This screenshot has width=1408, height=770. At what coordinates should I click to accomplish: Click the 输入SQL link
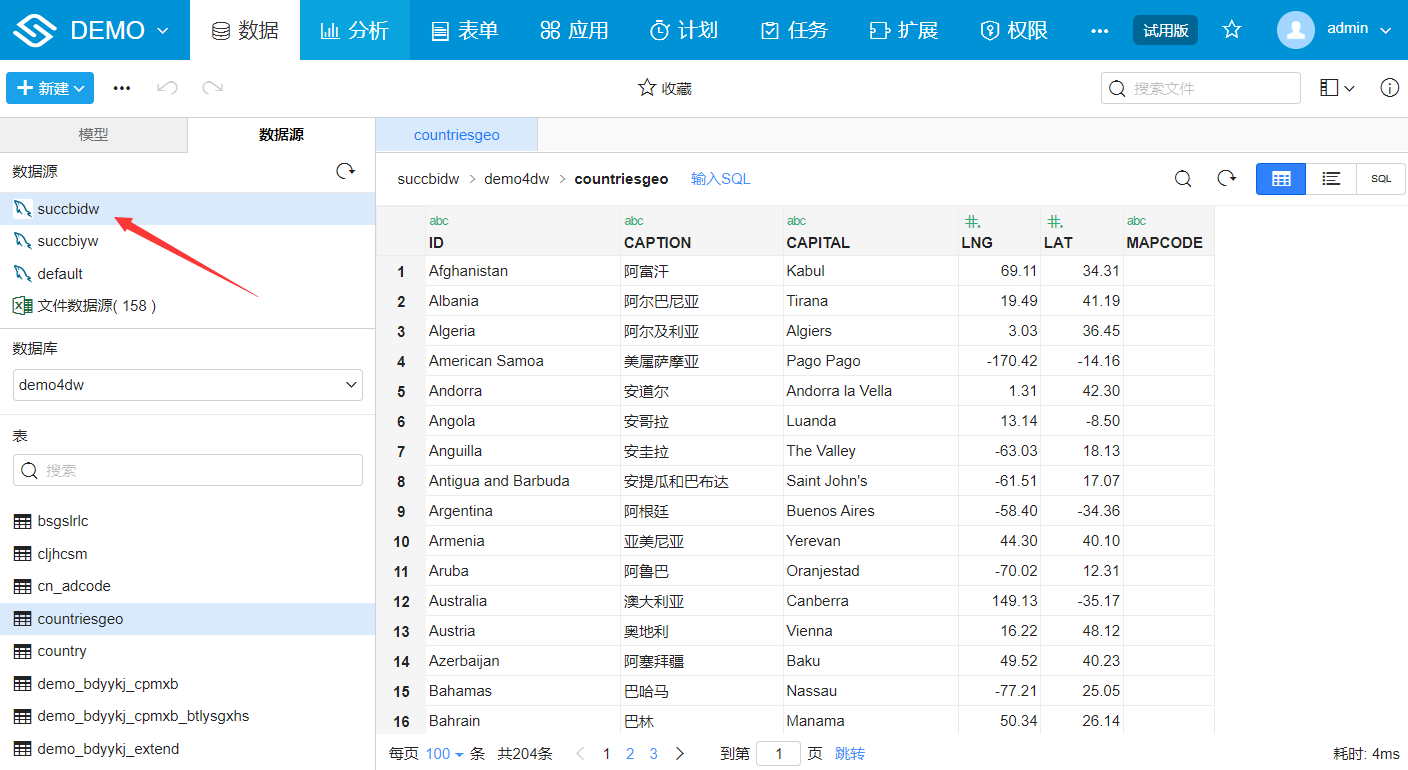[x=720, y=179]
